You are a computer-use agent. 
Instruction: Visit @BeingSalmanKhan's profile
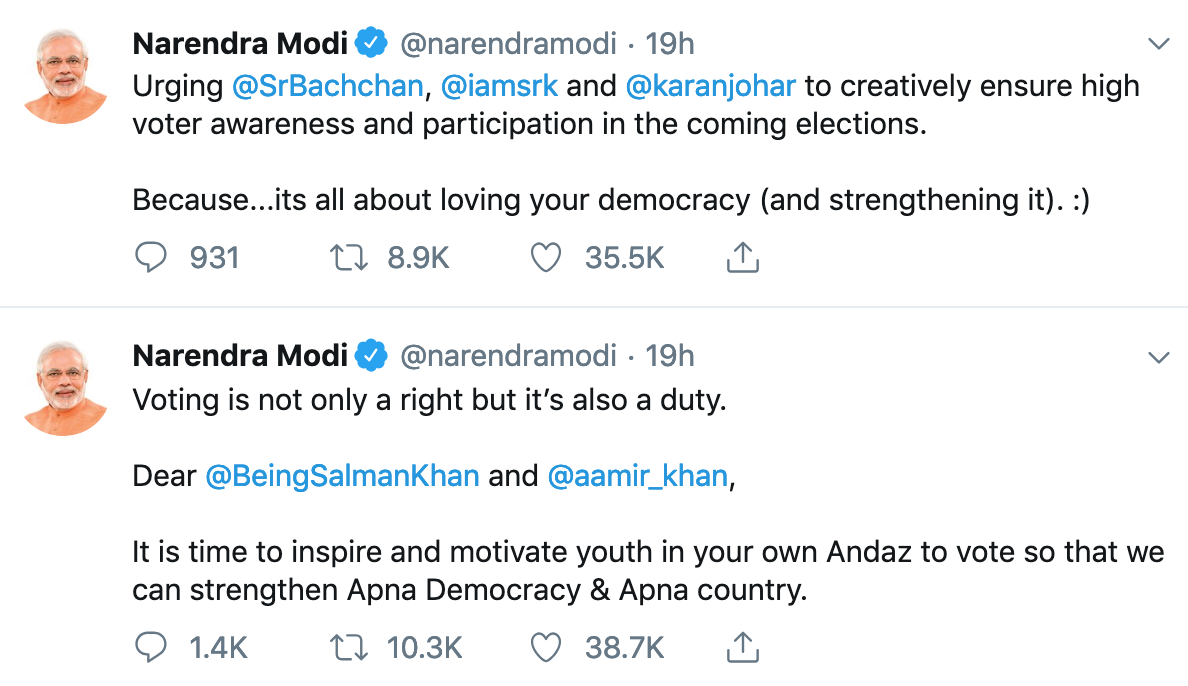tap(344, 475)
